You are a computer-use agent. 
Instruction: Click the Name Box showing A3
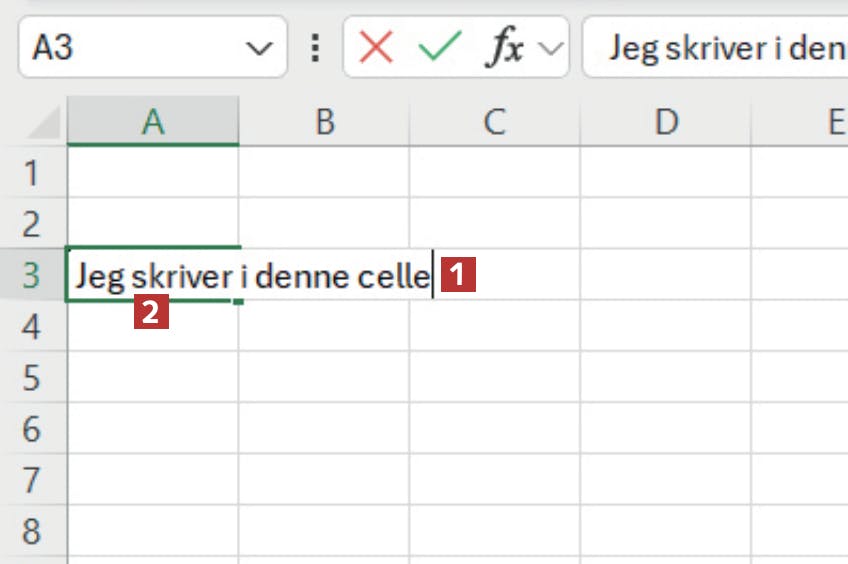click(130, 47)
